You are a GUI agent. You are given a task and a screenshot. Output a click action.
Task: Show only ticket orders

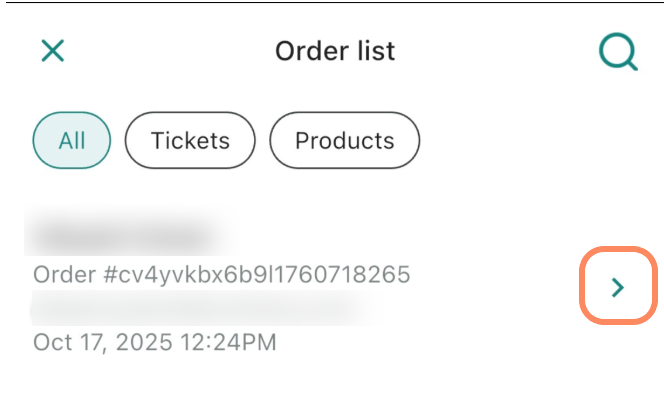190,141
